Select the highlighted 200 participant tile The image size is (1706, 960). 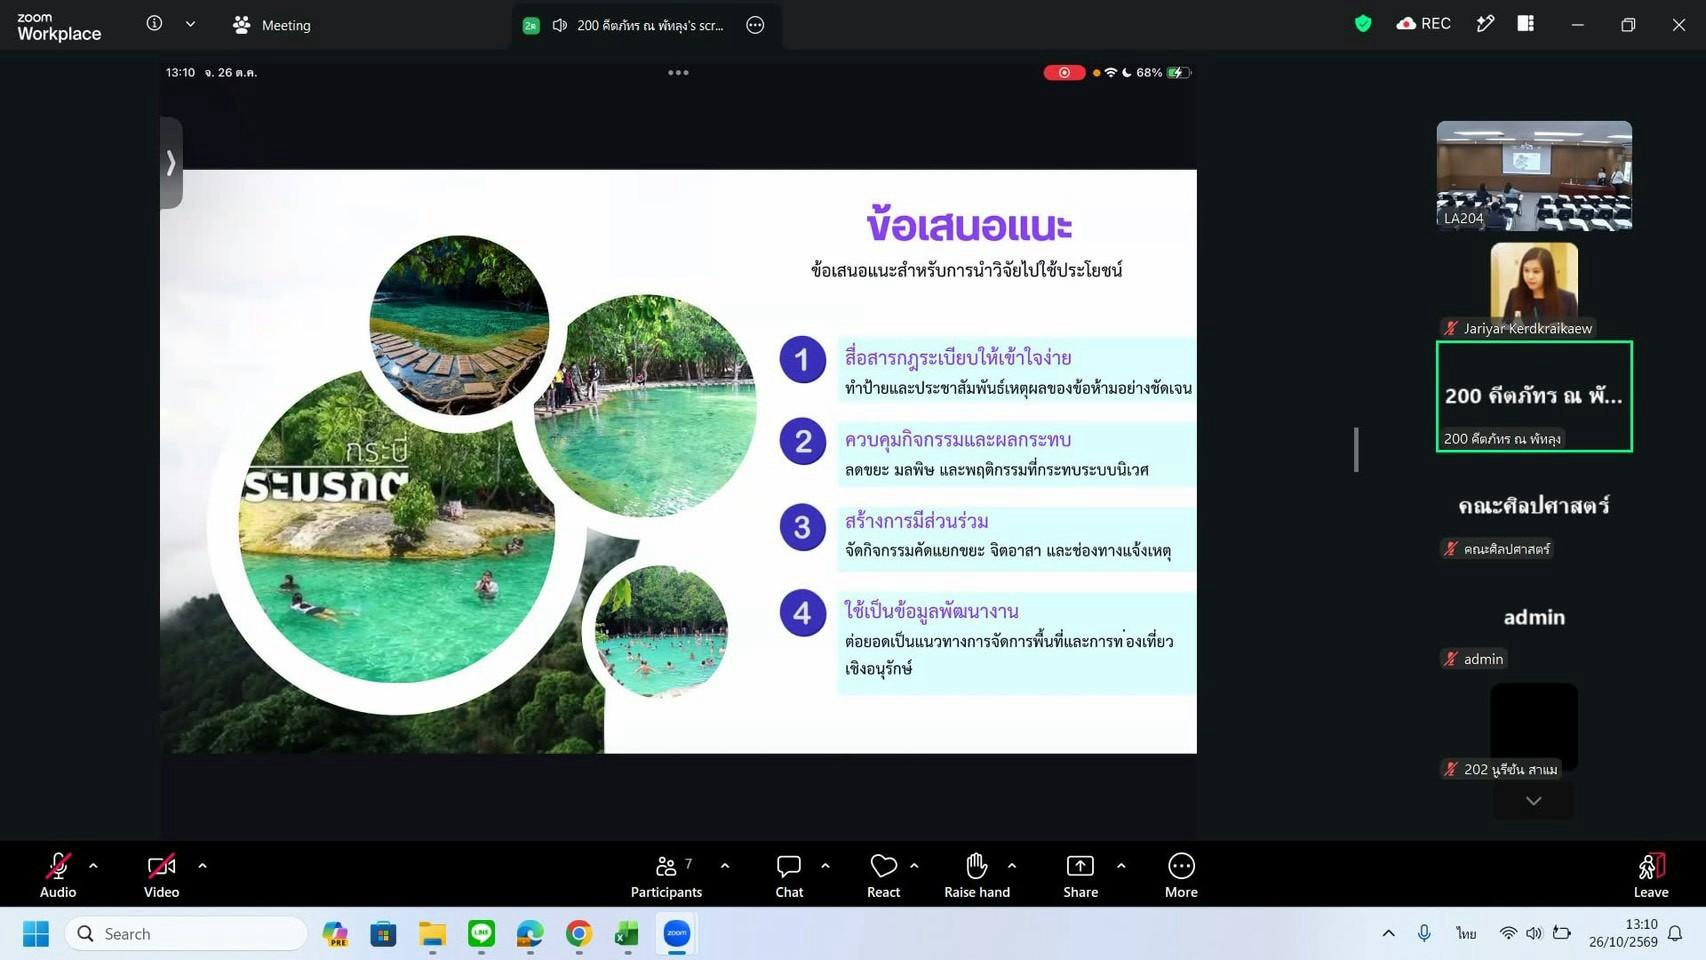pyautogui.click(x=1534, y=397)
